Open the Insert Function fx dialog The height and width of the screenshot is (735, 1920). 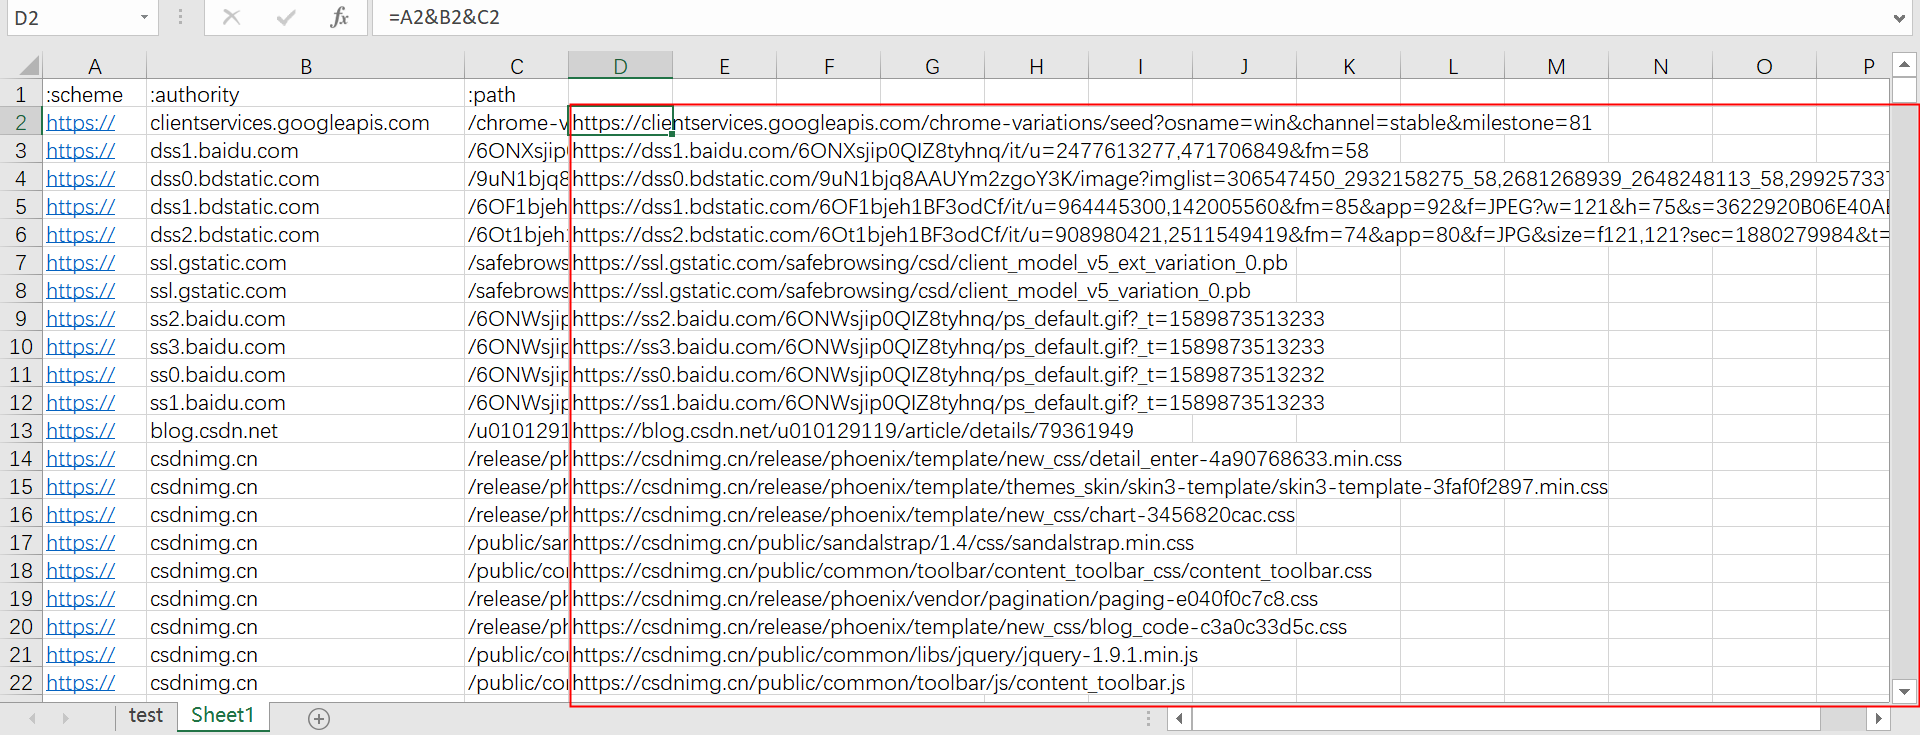[x=340, y=17]
